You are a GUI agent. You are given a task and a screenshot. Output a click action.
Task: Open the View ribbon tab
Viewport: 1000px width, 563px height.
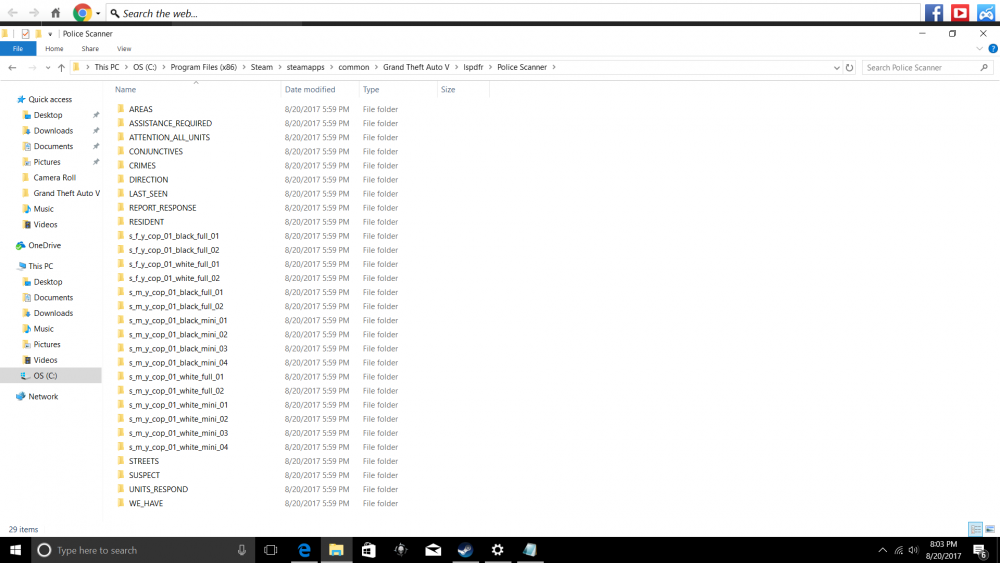coord(124,48)
